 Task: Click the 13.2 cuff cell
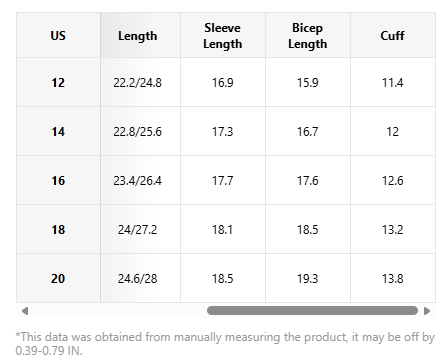click(x=393, y=229)
